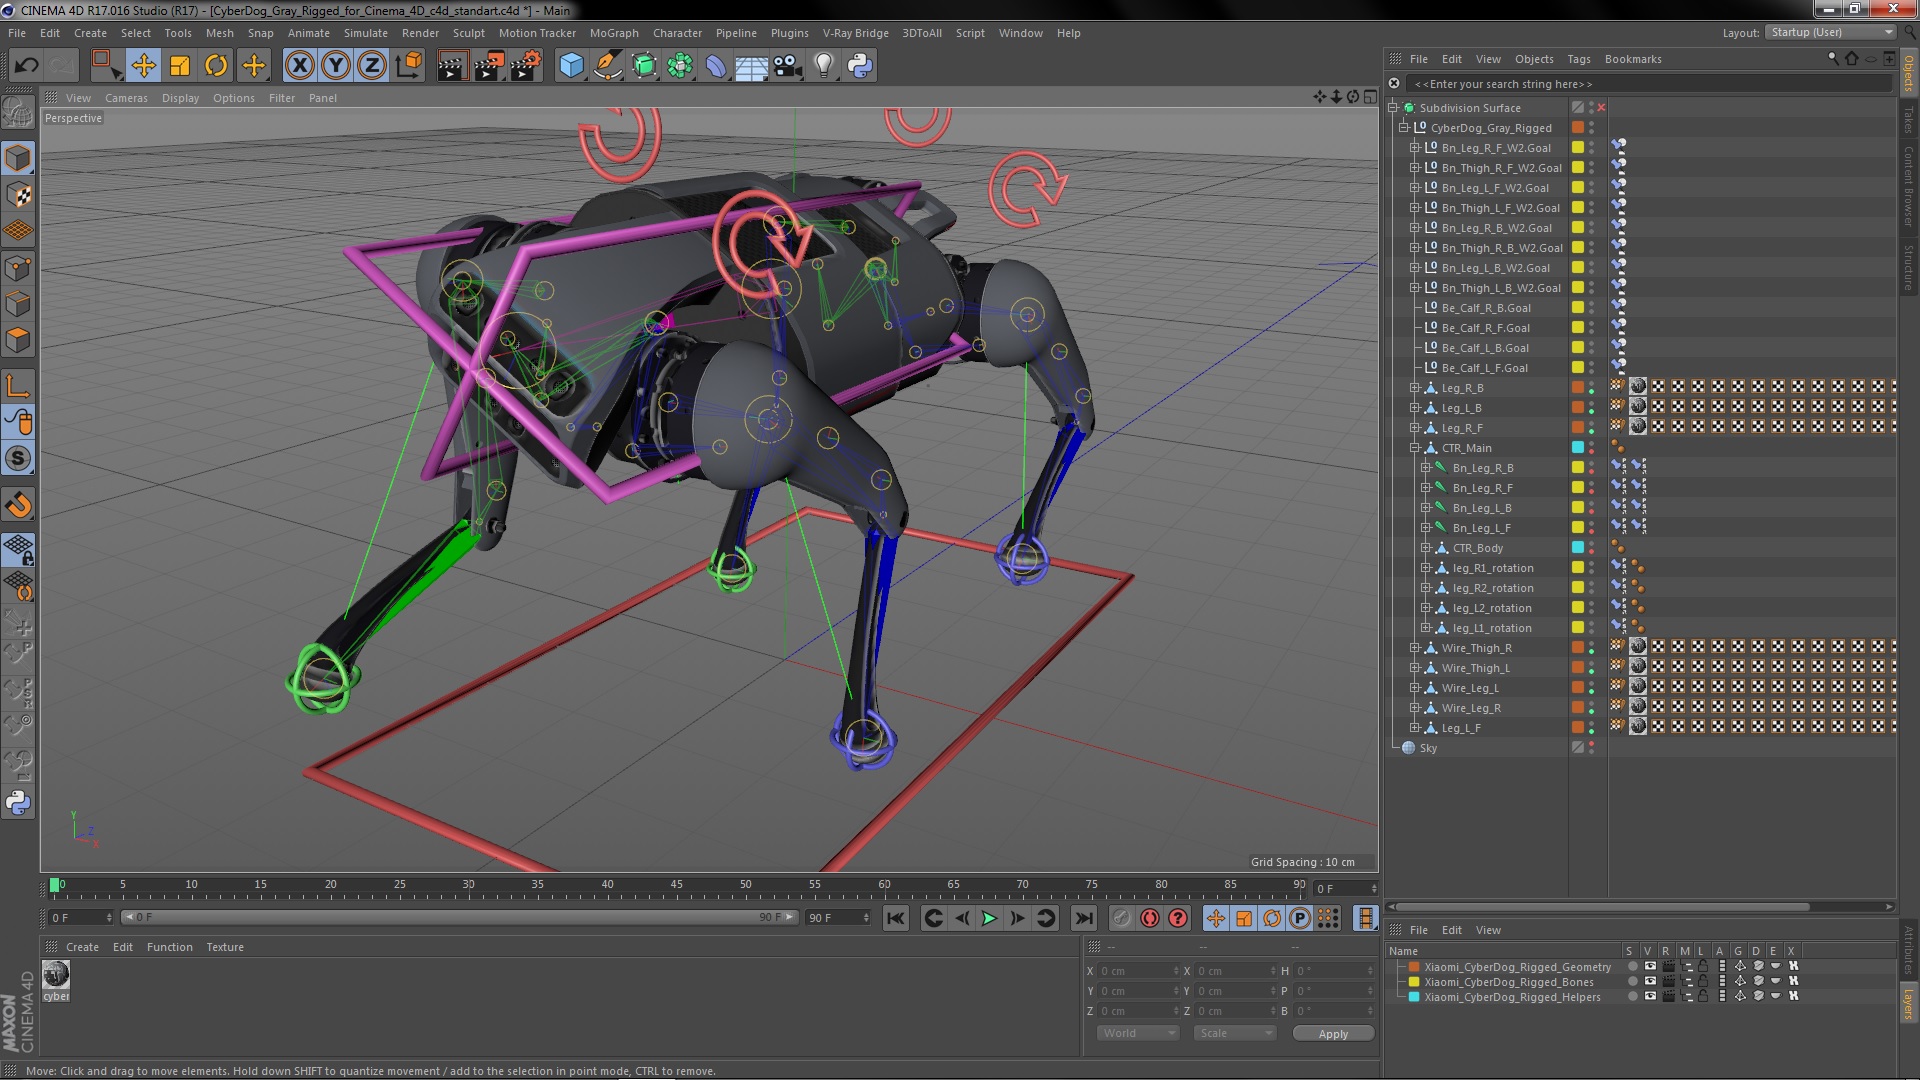Expand the Leg_R_B object
1920x1080 pixels.
1415,388
